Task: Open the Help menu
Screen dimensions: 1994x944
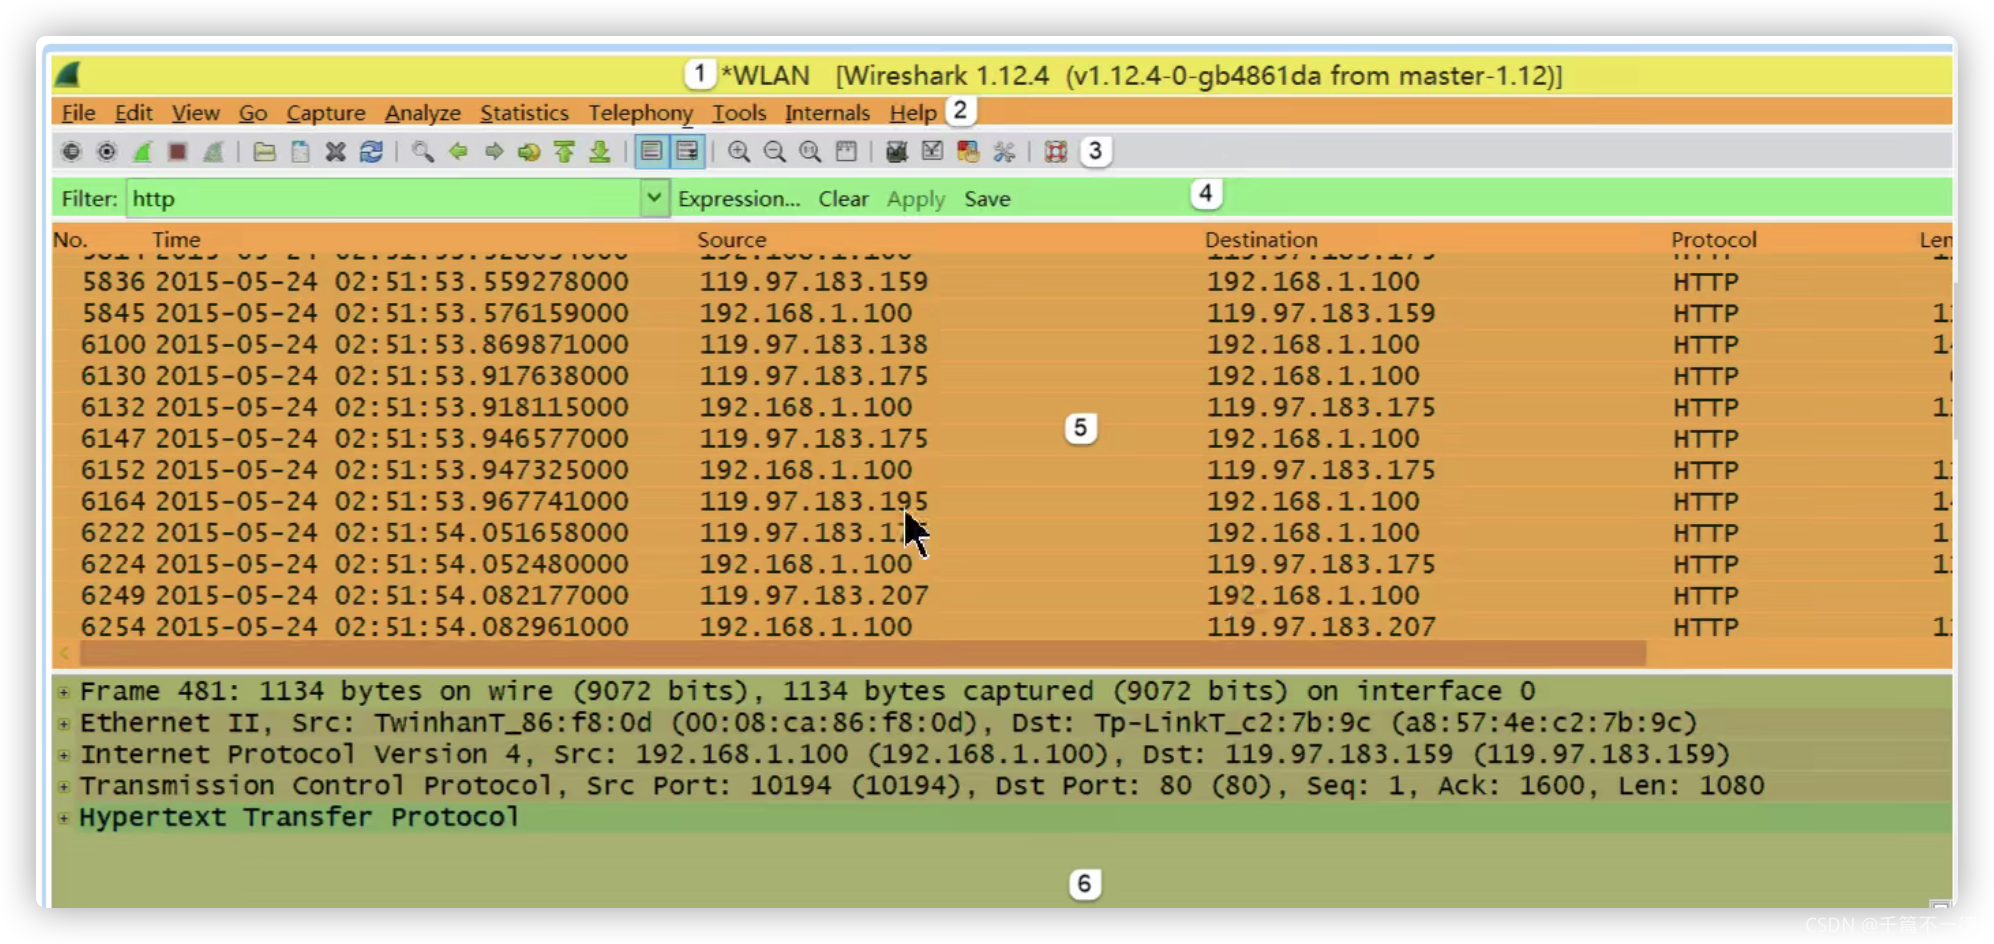Action: click(x=912, y=113)
